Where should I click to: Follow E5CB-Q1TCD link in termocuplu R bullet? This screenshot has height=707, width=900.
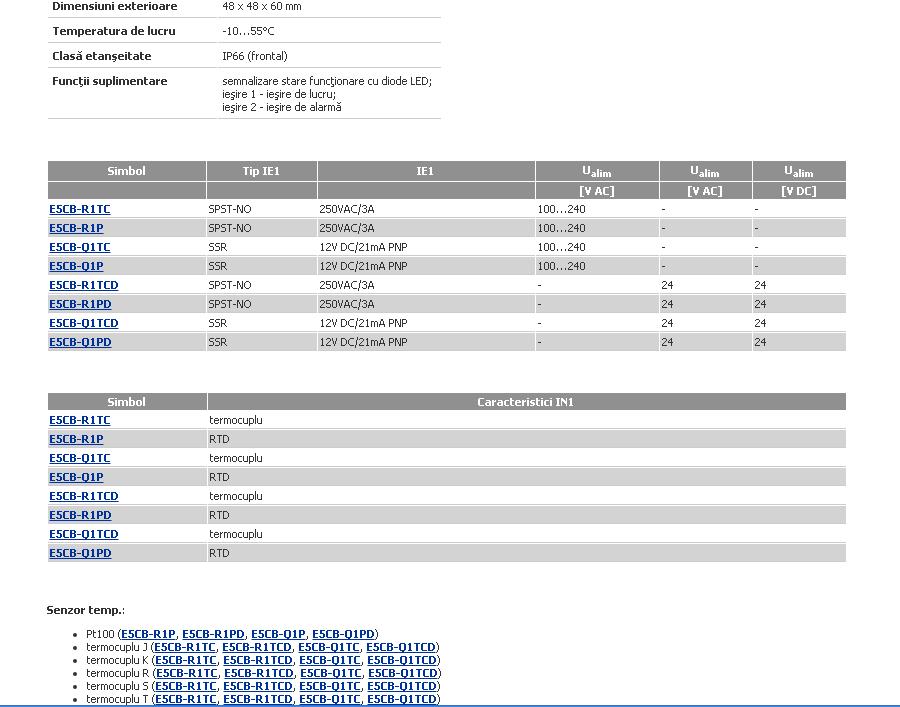(403, 673)
